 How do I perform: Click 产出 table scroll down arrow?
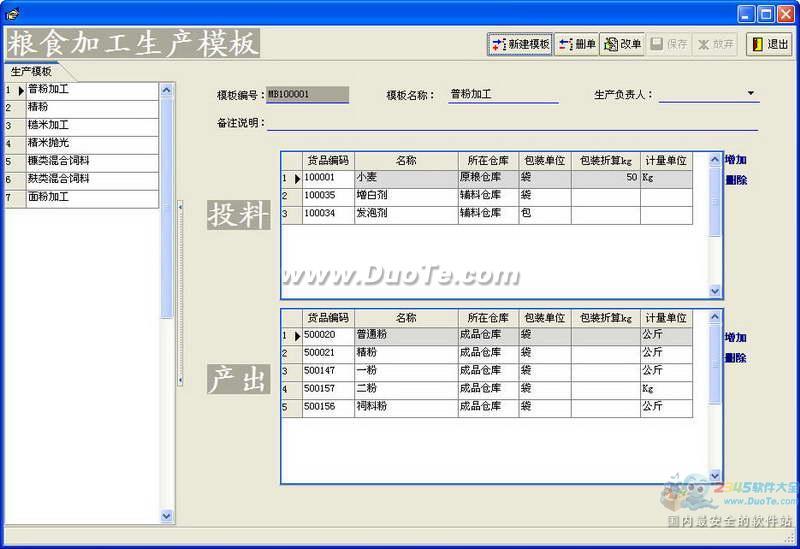715,475
